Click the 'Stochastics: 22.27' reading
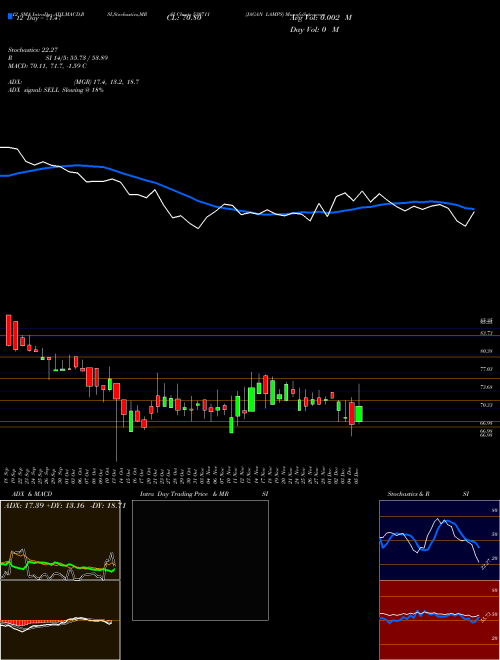This screenshot has width=500, height=660. tap(32, 50)
